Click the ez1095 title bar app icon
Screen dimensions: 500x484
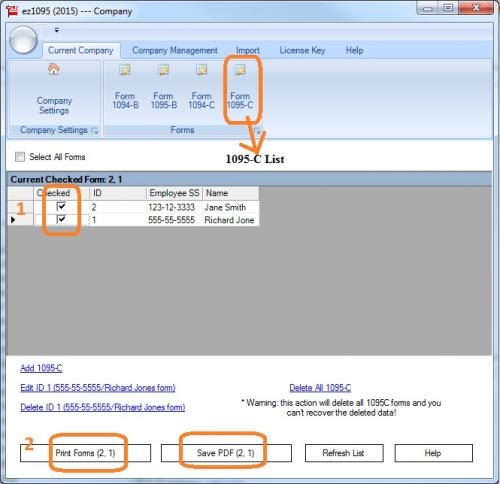pyautogui.click(x=12, y=11)
